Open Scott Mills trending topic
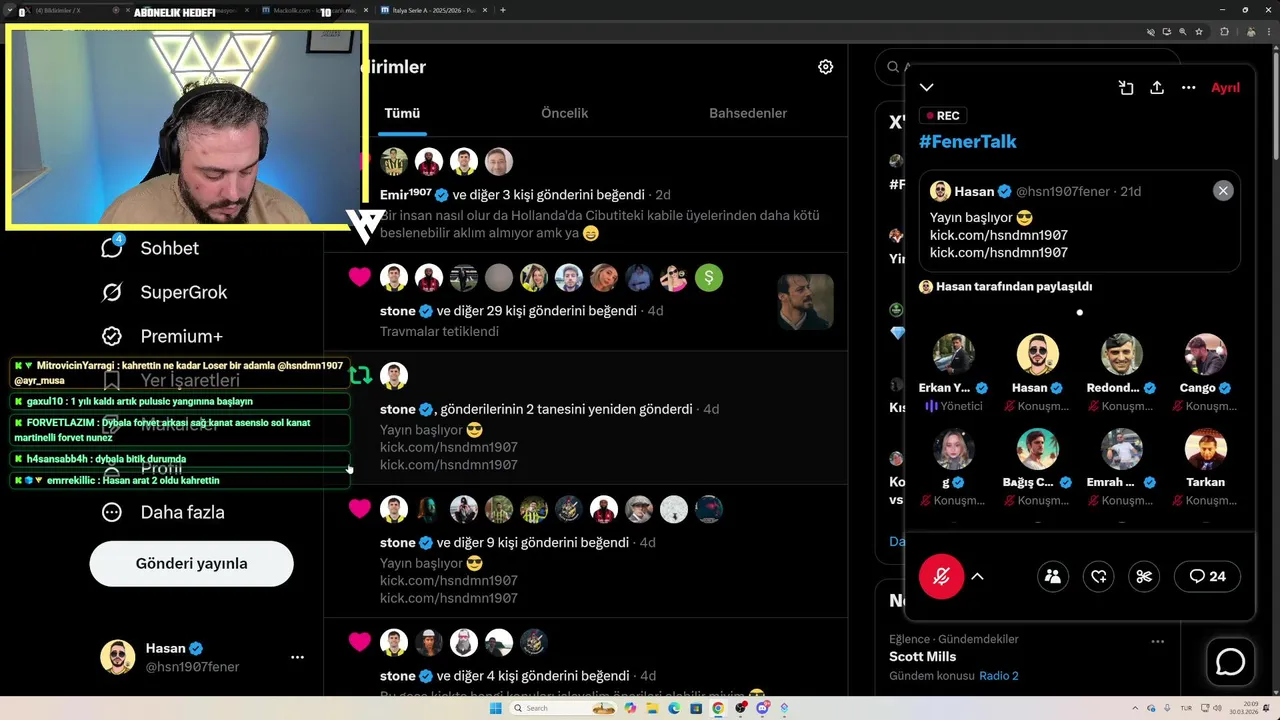Image resolution: width=1280 pixels, height=720 pixels. click(922, 657)
